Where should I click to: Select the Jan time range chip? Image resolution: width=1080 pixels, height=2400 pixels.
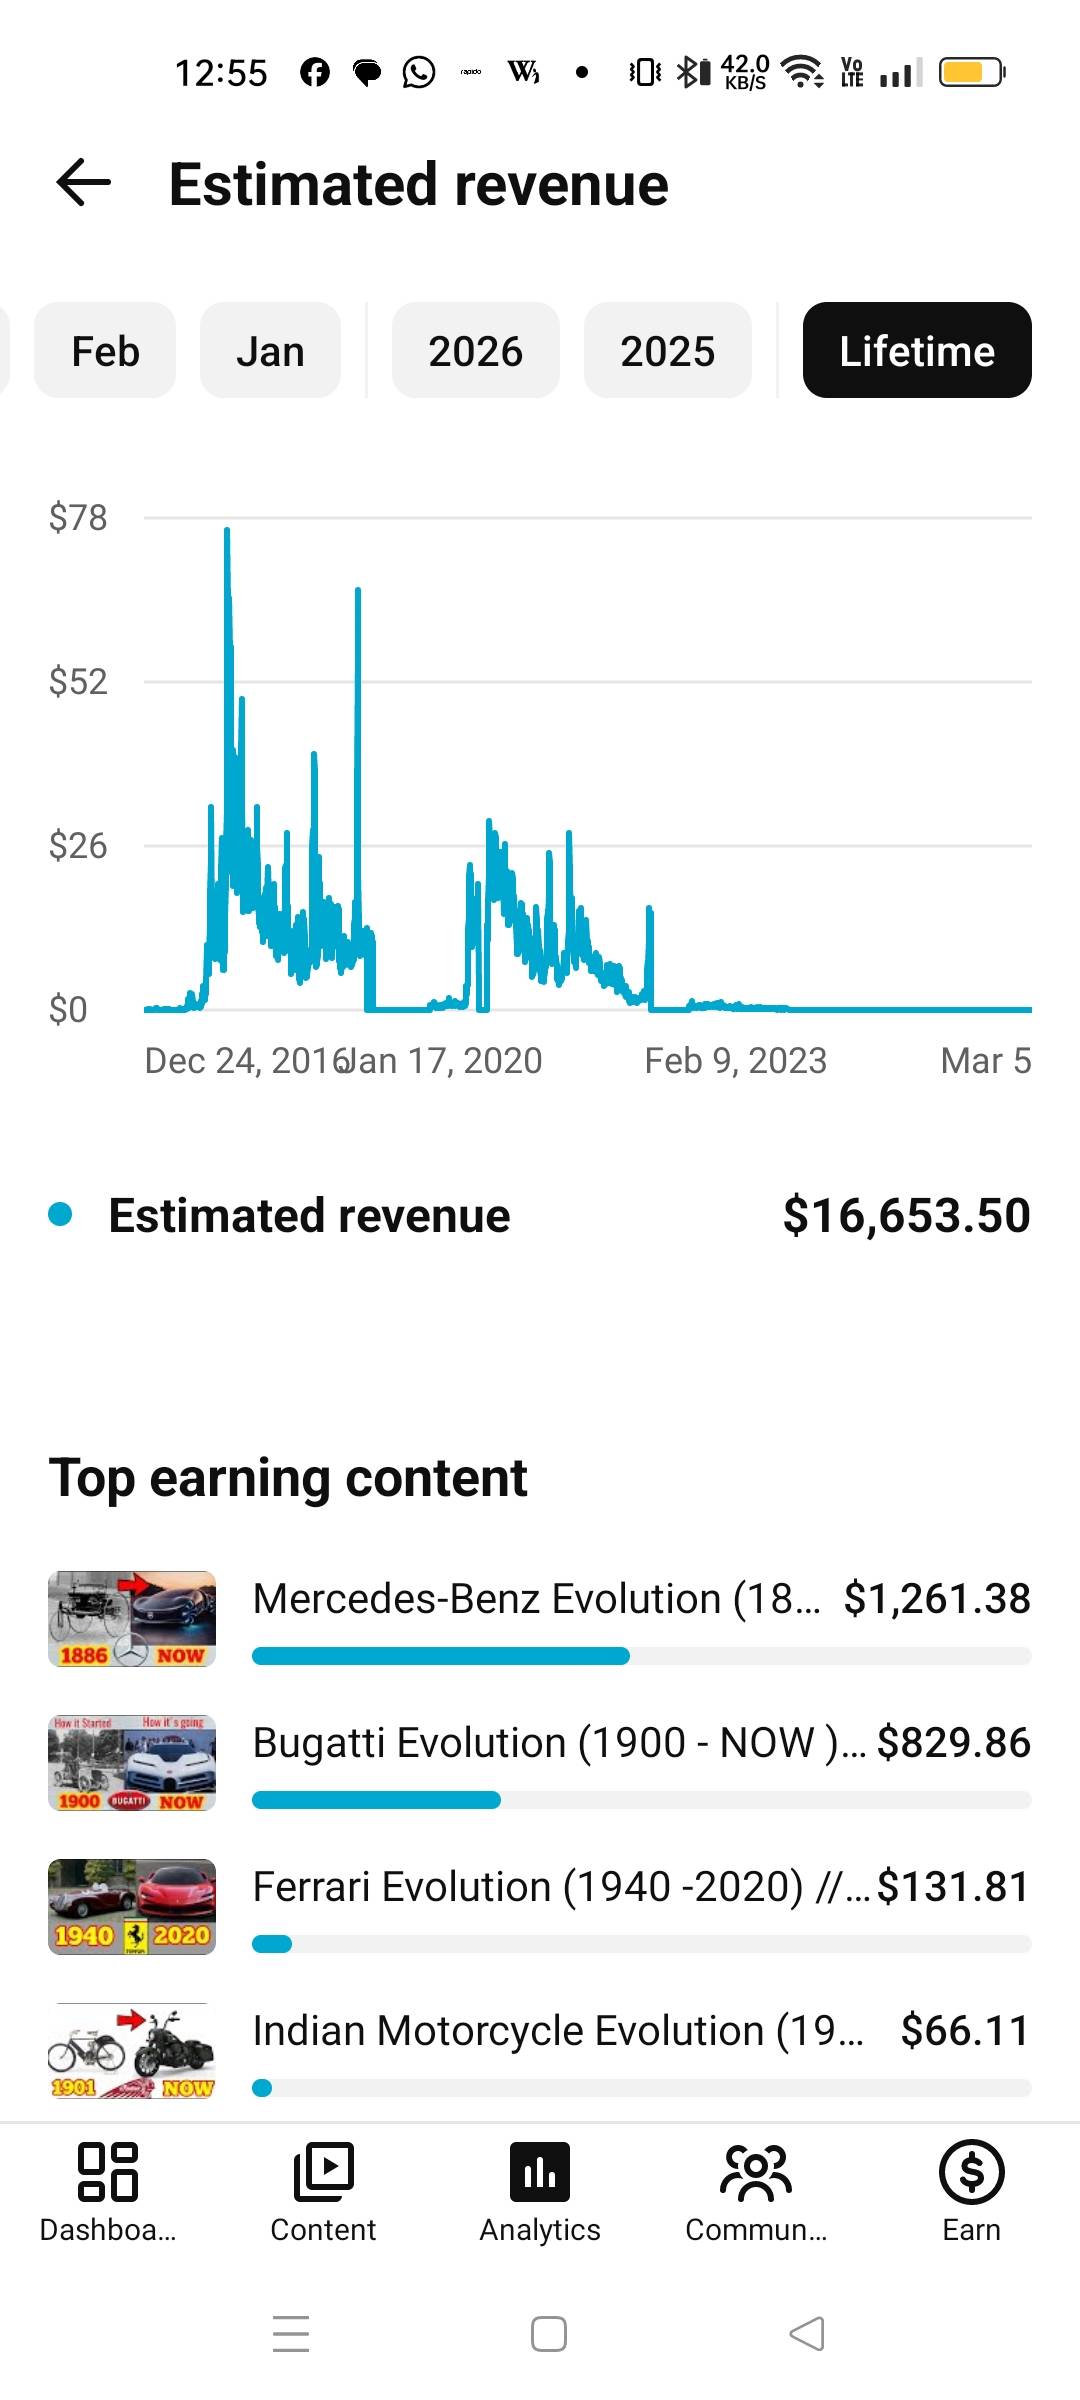[x=270, y=351]
